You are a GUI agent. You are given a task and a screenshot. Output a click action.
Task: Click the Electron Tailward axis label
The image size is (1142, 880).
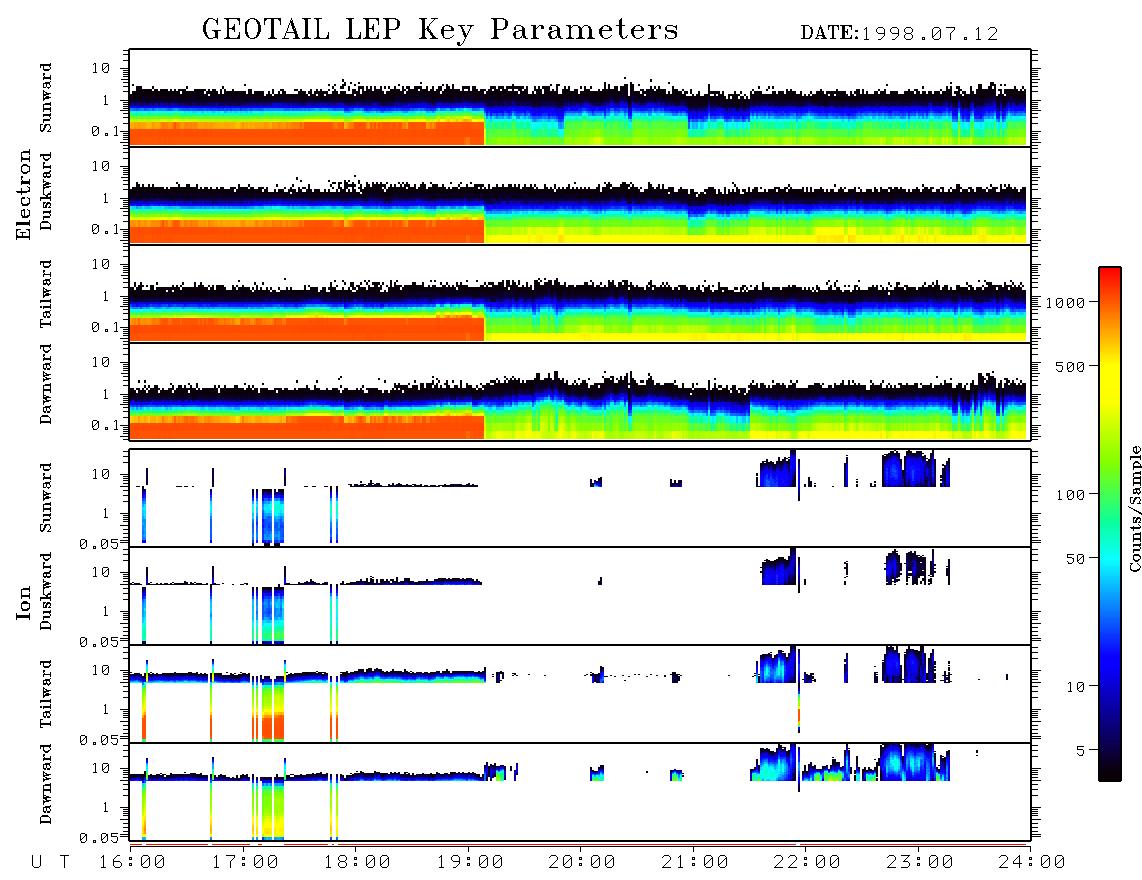[x=46, y=294]
